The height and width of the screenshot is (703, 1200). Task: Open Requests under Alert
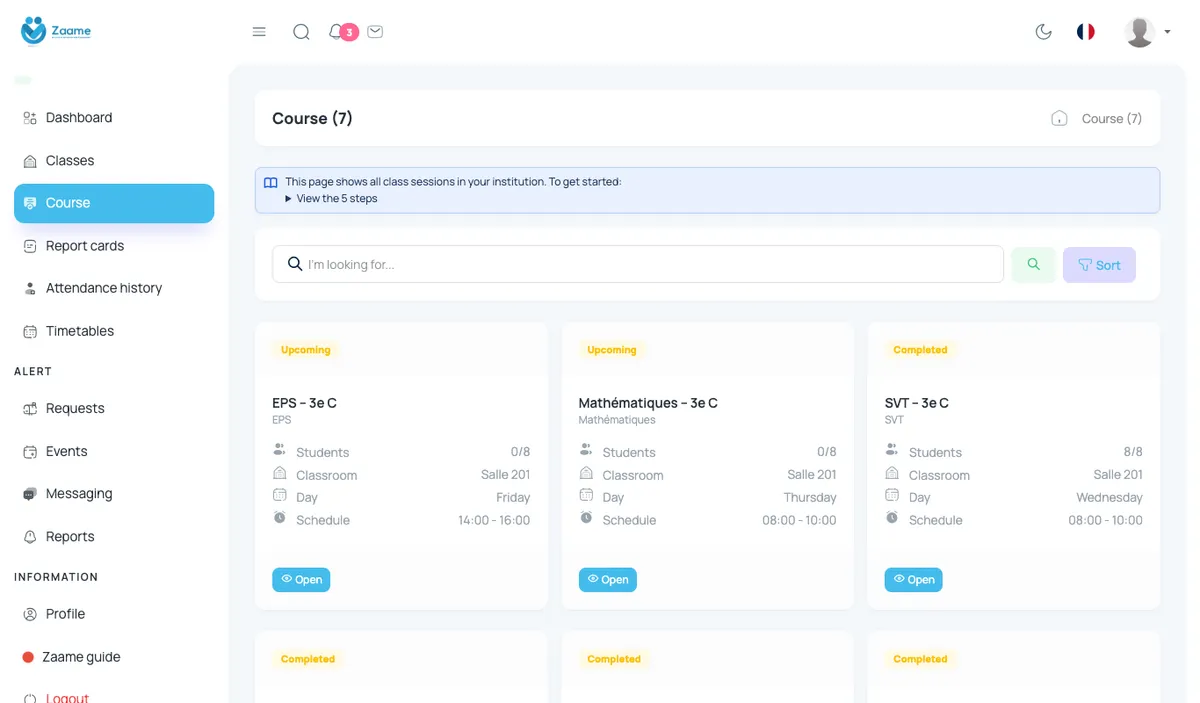point(114,408)
